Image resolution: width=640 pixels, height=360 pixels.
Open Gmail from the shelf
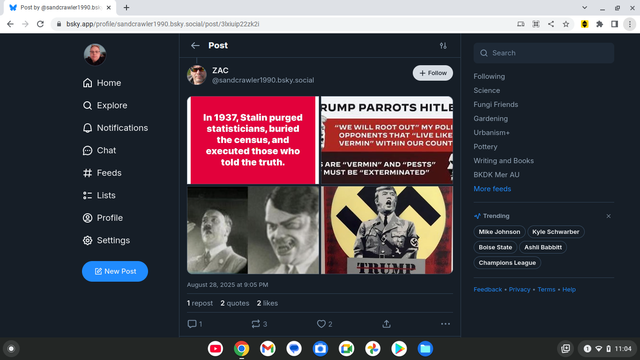pyautogui.click(x=268, y=349)
